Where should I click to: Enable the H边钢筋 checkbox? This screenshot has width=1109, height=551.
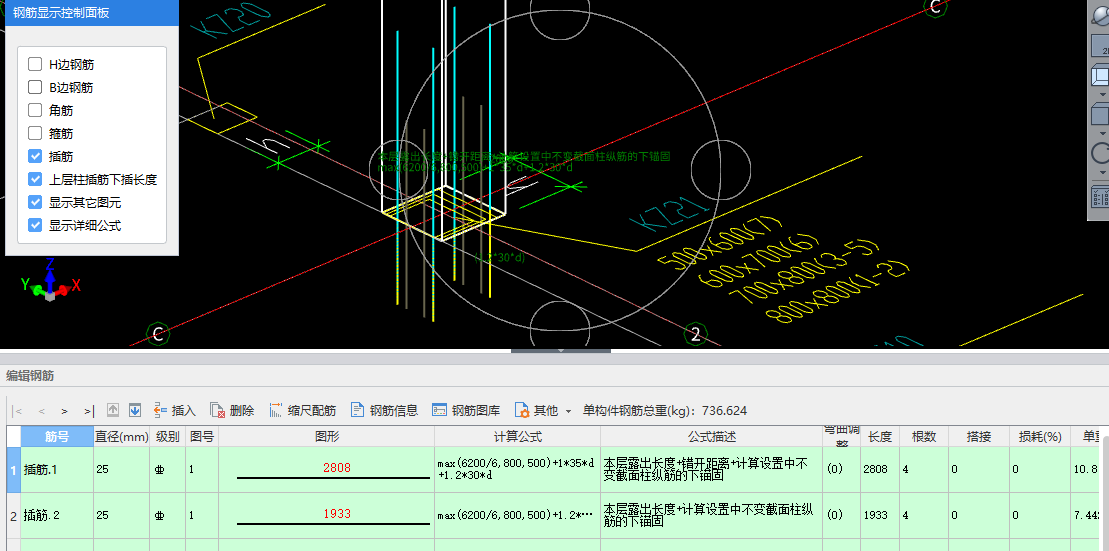tap(35, 64)
